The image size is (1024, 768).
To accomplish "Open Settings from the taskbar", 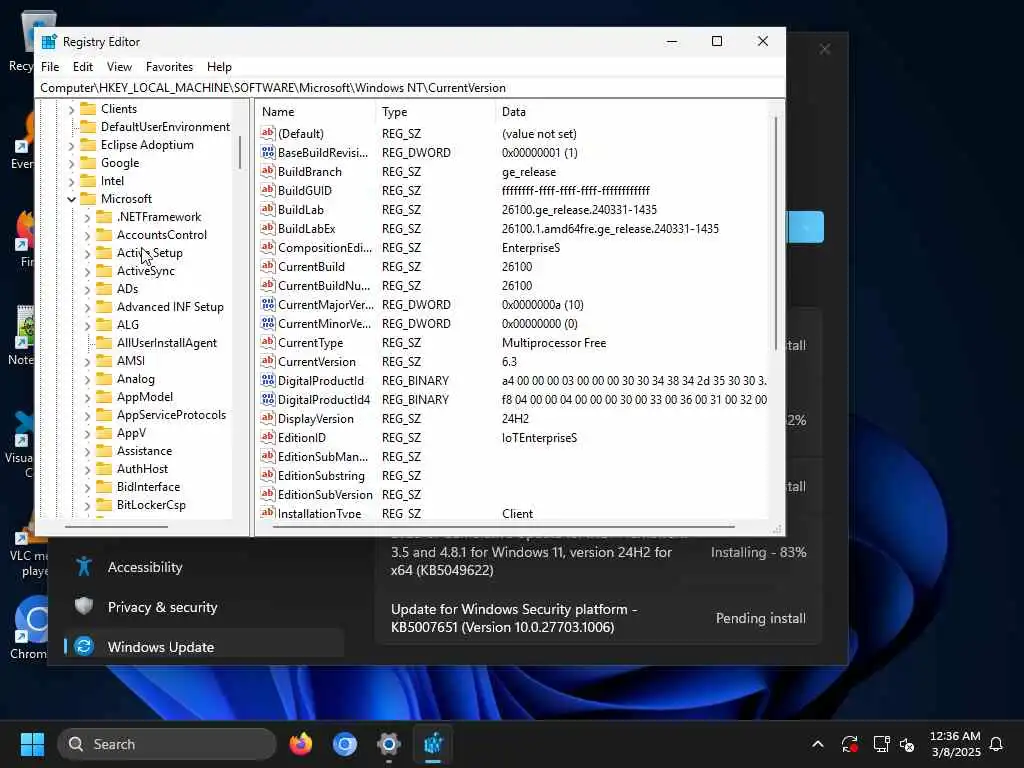I will (x=389, y=744).
